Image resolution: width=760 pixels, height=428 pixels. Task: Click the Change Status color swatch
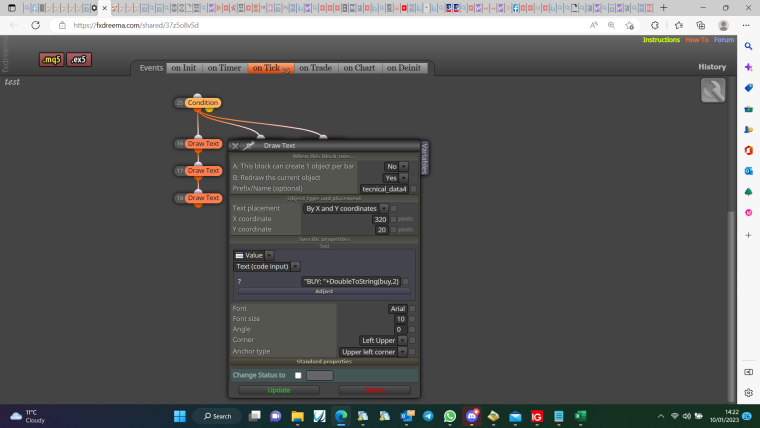[320, 375]
